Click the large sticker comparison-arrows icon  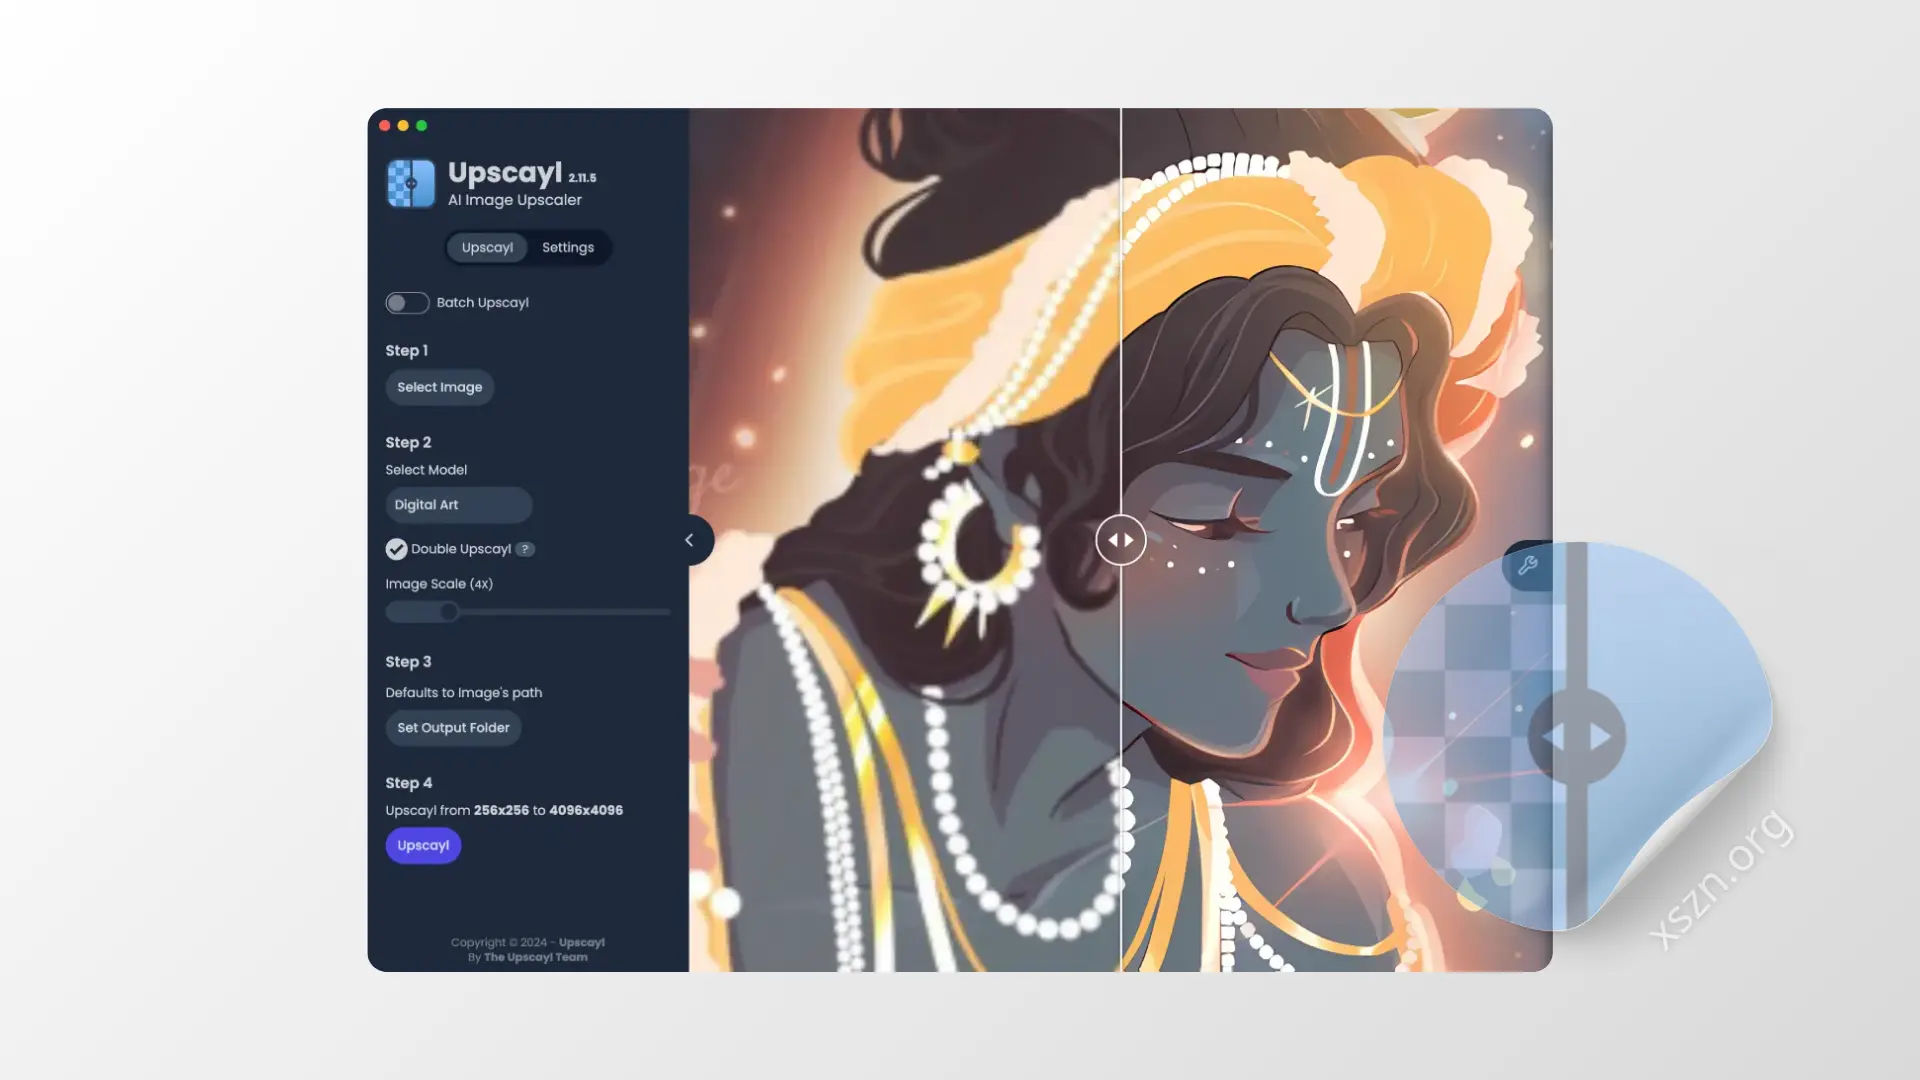point(1577,737)
